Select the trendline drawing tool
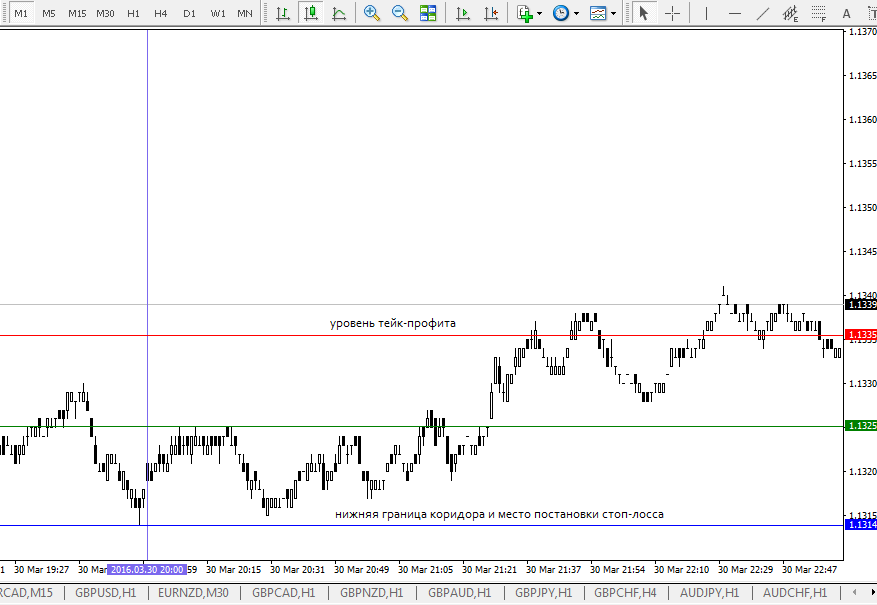This screenshot has height=605, width=877. point(763,13)
